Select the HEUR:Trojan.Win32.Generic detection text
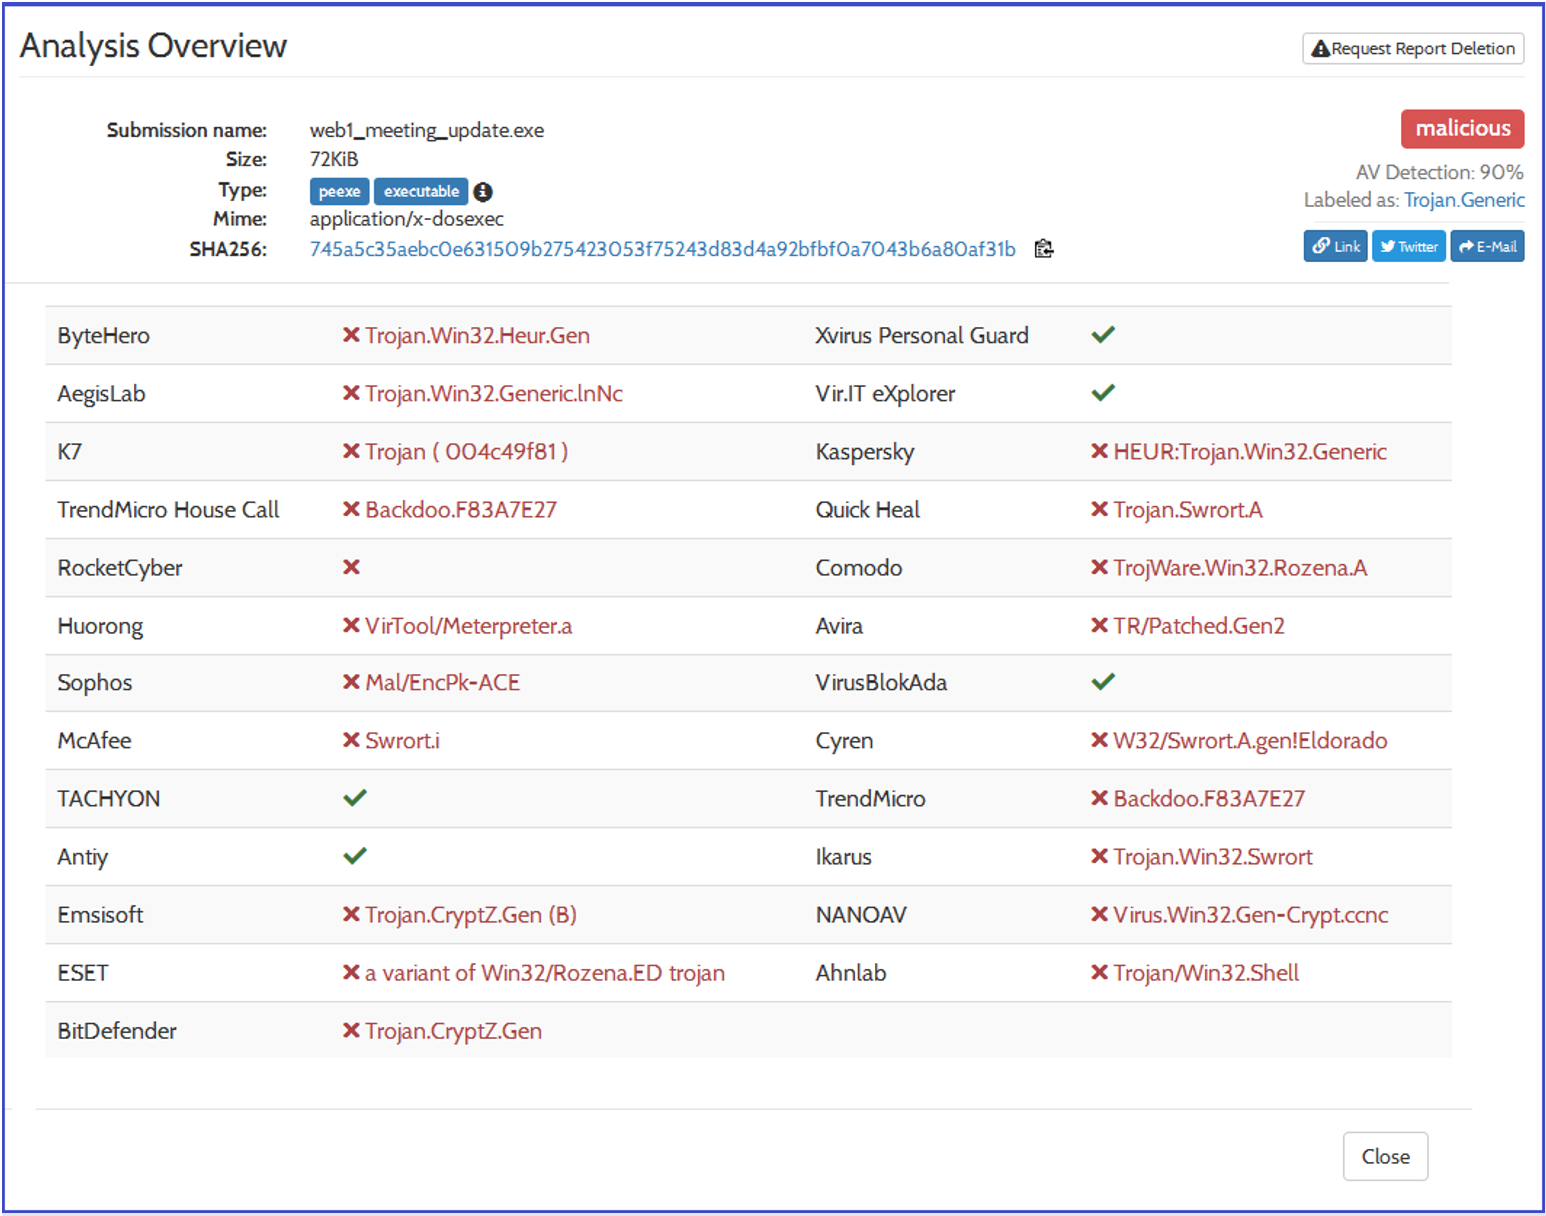This screenshot has width=1546, height=1216. 1250,451
